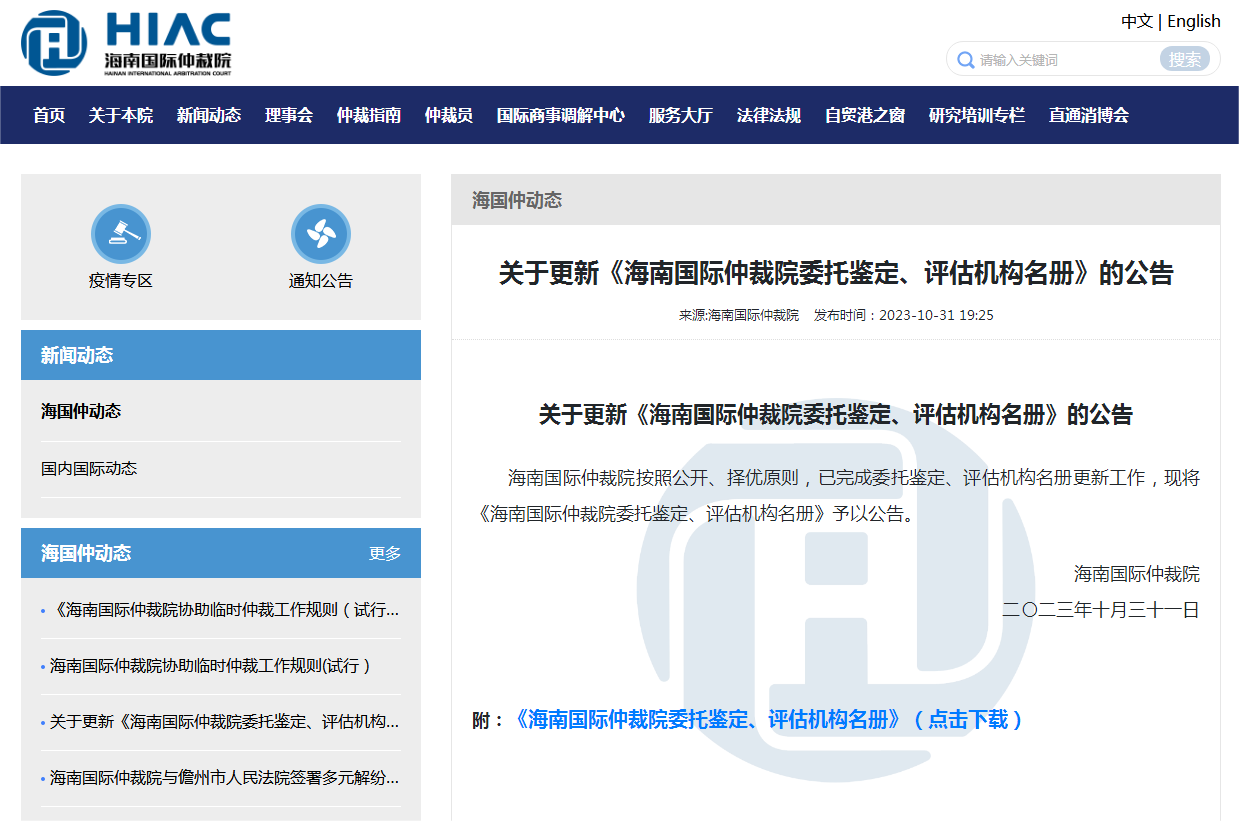The image size is (1239, 821).
Task: Switch language to English
Action: coord(1194,21)
